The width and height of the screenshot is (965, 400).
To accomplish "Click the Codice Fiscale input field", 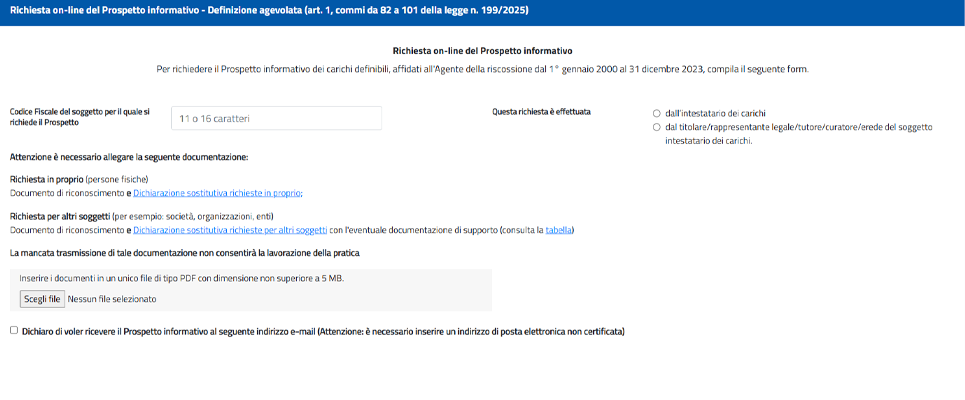I will (276, 118).
